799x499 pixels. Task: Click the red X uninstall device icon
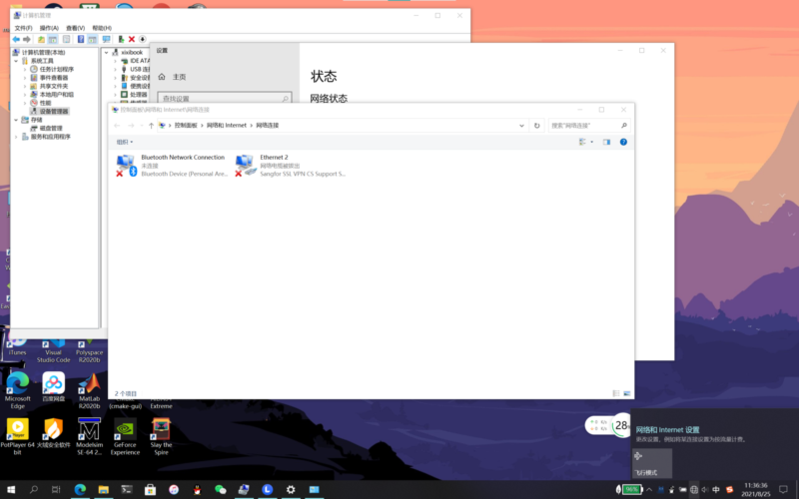pyautogui.click(x=131, y=39)
